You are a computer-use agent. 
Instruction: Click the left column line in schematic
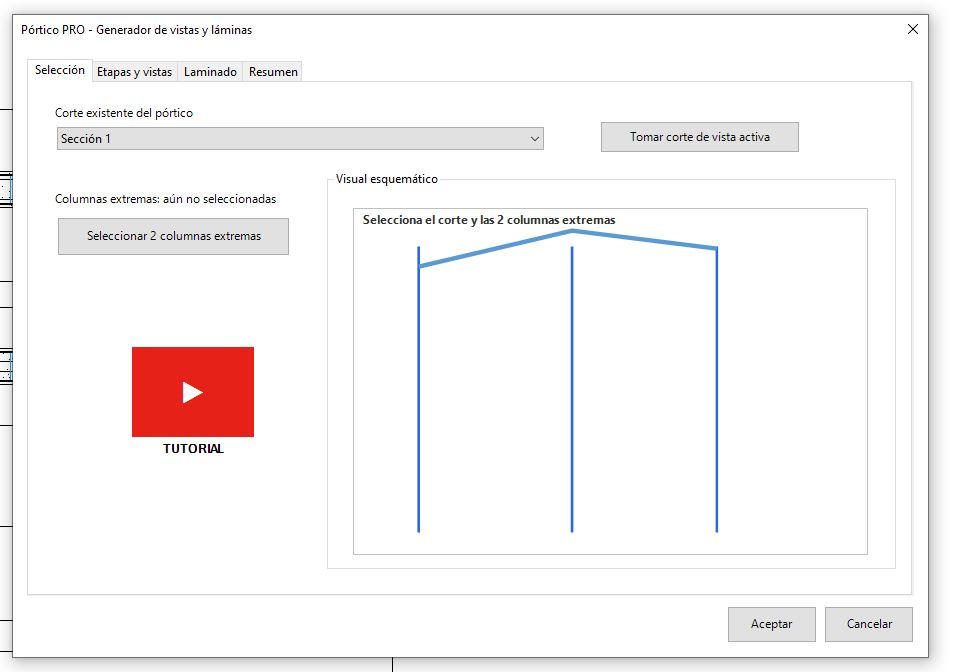tap(419, 391)
